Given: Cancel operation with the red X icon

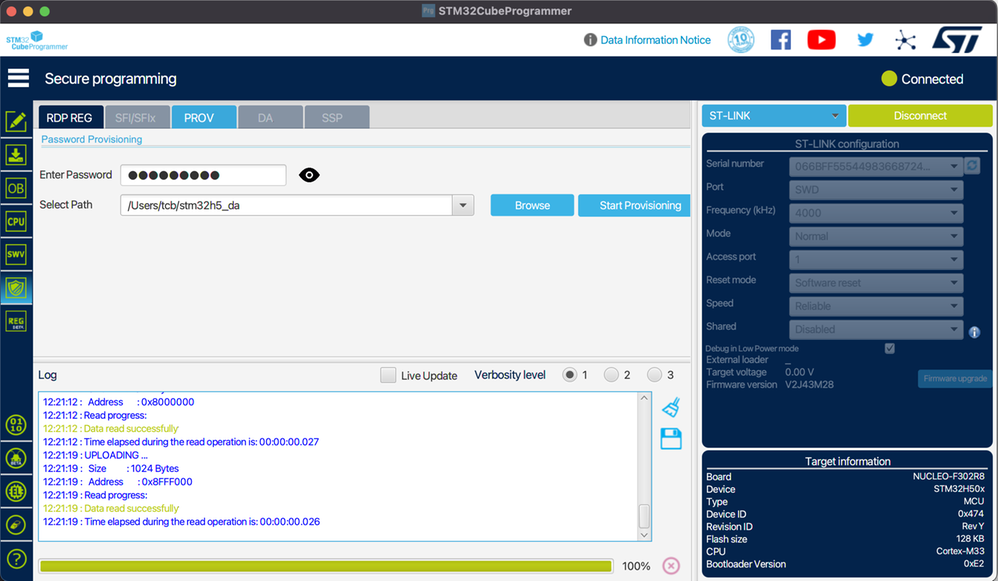Looking at the screenshot, I should click(671, 566).
